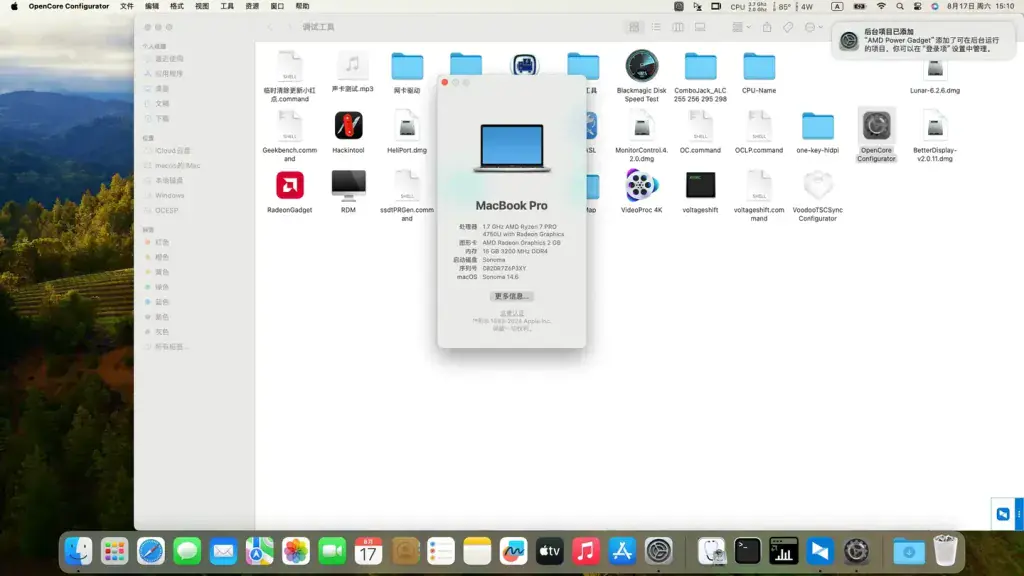
Task: Open the 文件 menu
Action: click(x=127, y=7)
